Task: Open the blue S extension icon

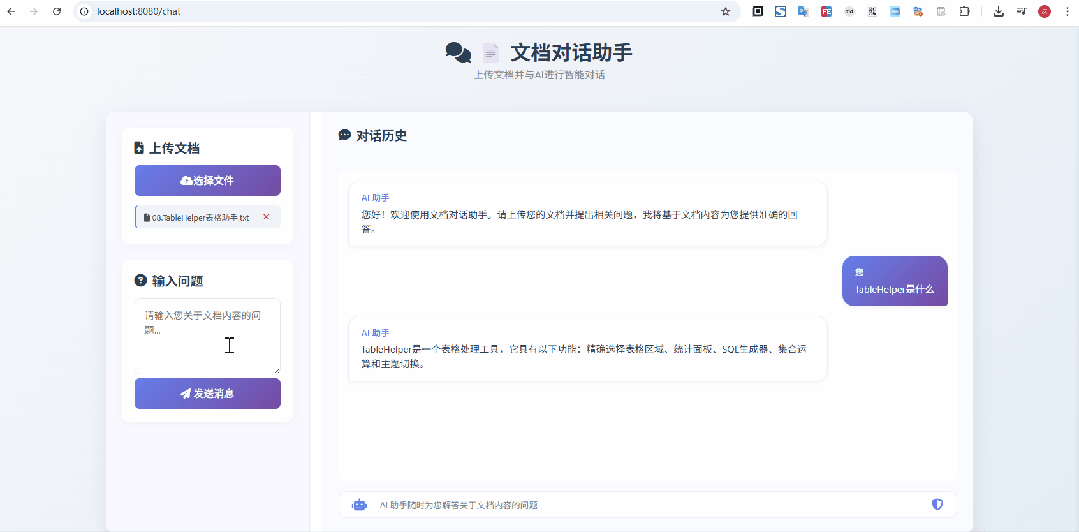Action: (x=780, y=12)
